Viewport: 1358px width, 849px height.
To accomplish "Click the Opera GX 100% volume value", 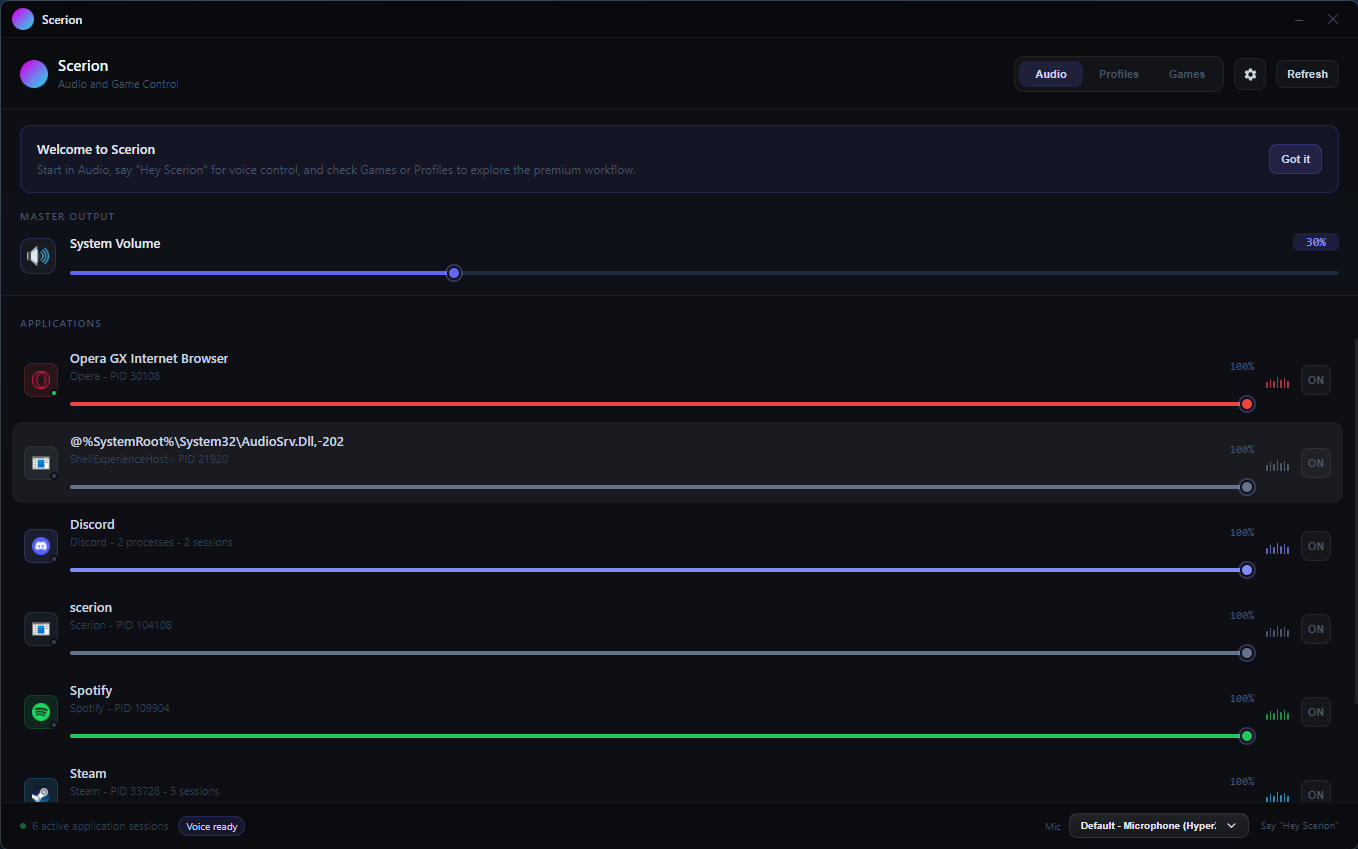I will (1242, 367).
